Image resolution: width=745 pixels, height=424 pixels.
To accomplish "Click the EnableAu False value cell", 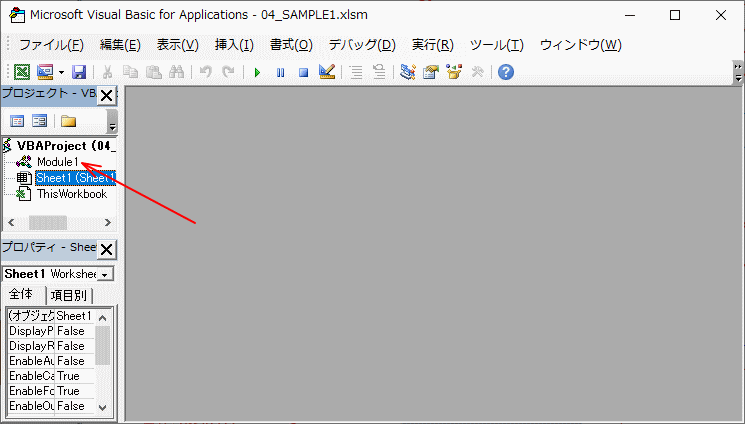I will point(75,361).
